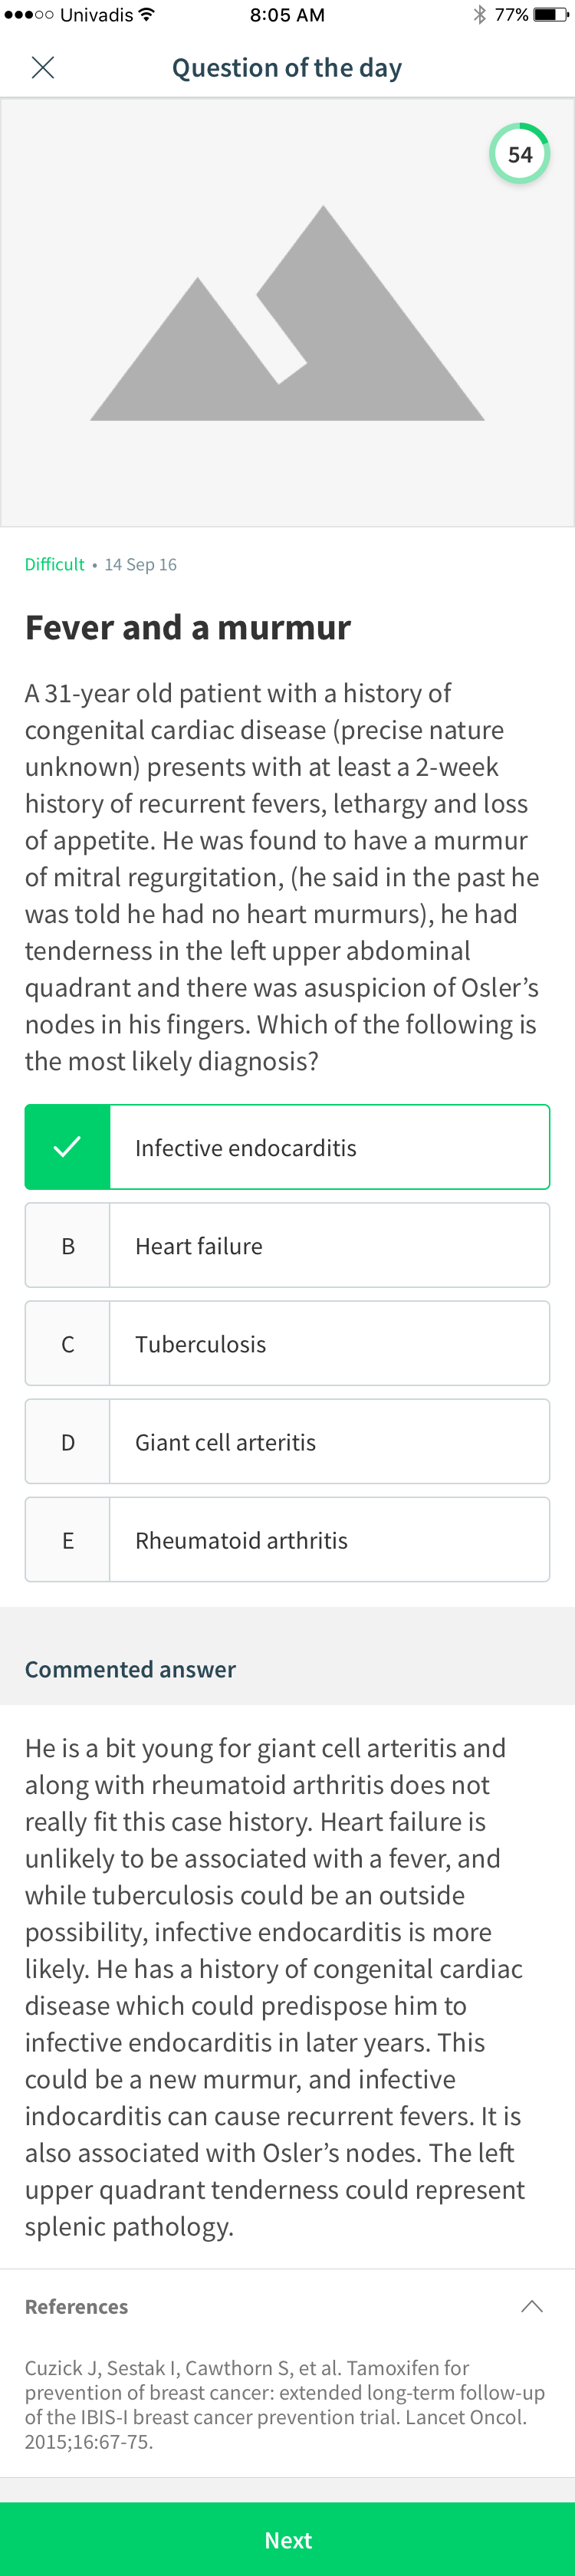
Task: Tap the Commented answer header
Action: (x=130, y=1669)
